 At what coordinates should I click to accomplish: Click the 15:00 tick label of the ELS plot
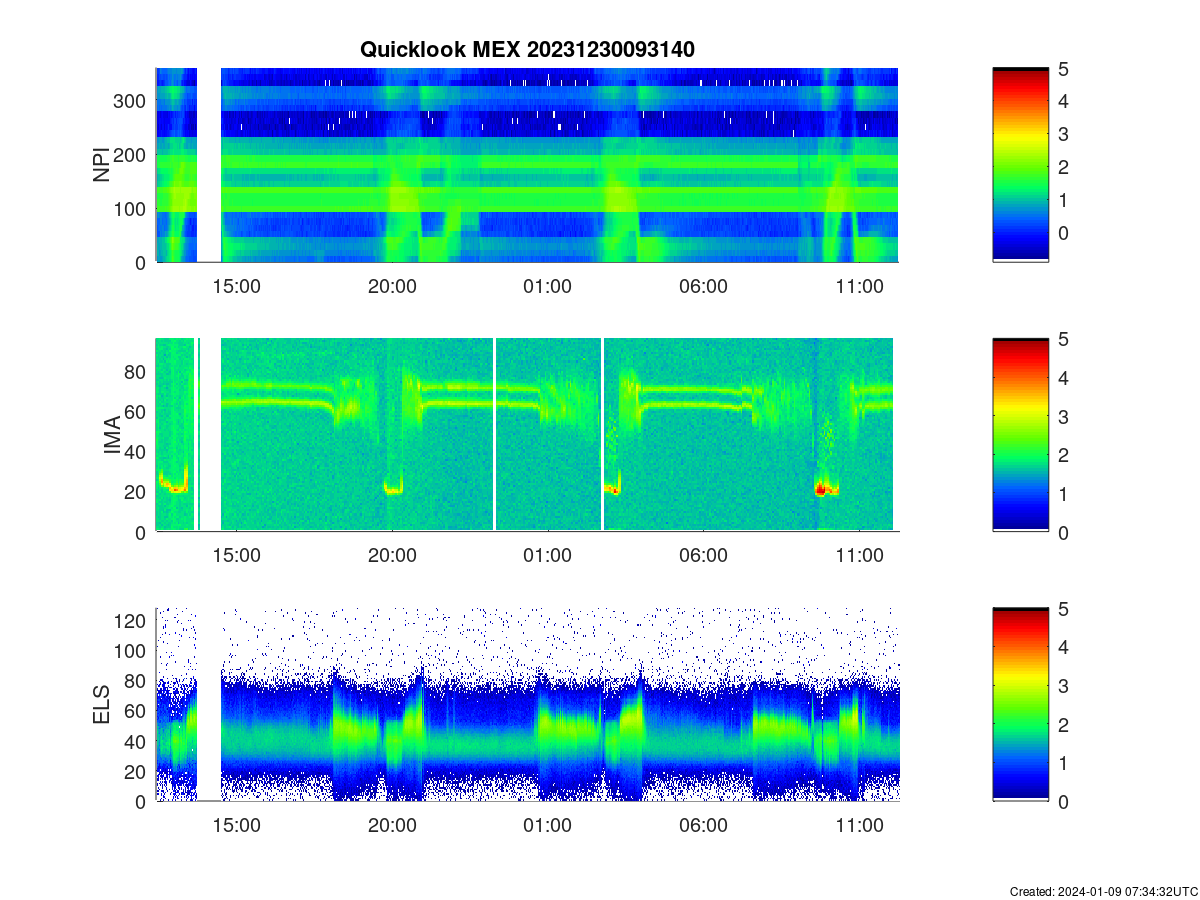(237, 825)
